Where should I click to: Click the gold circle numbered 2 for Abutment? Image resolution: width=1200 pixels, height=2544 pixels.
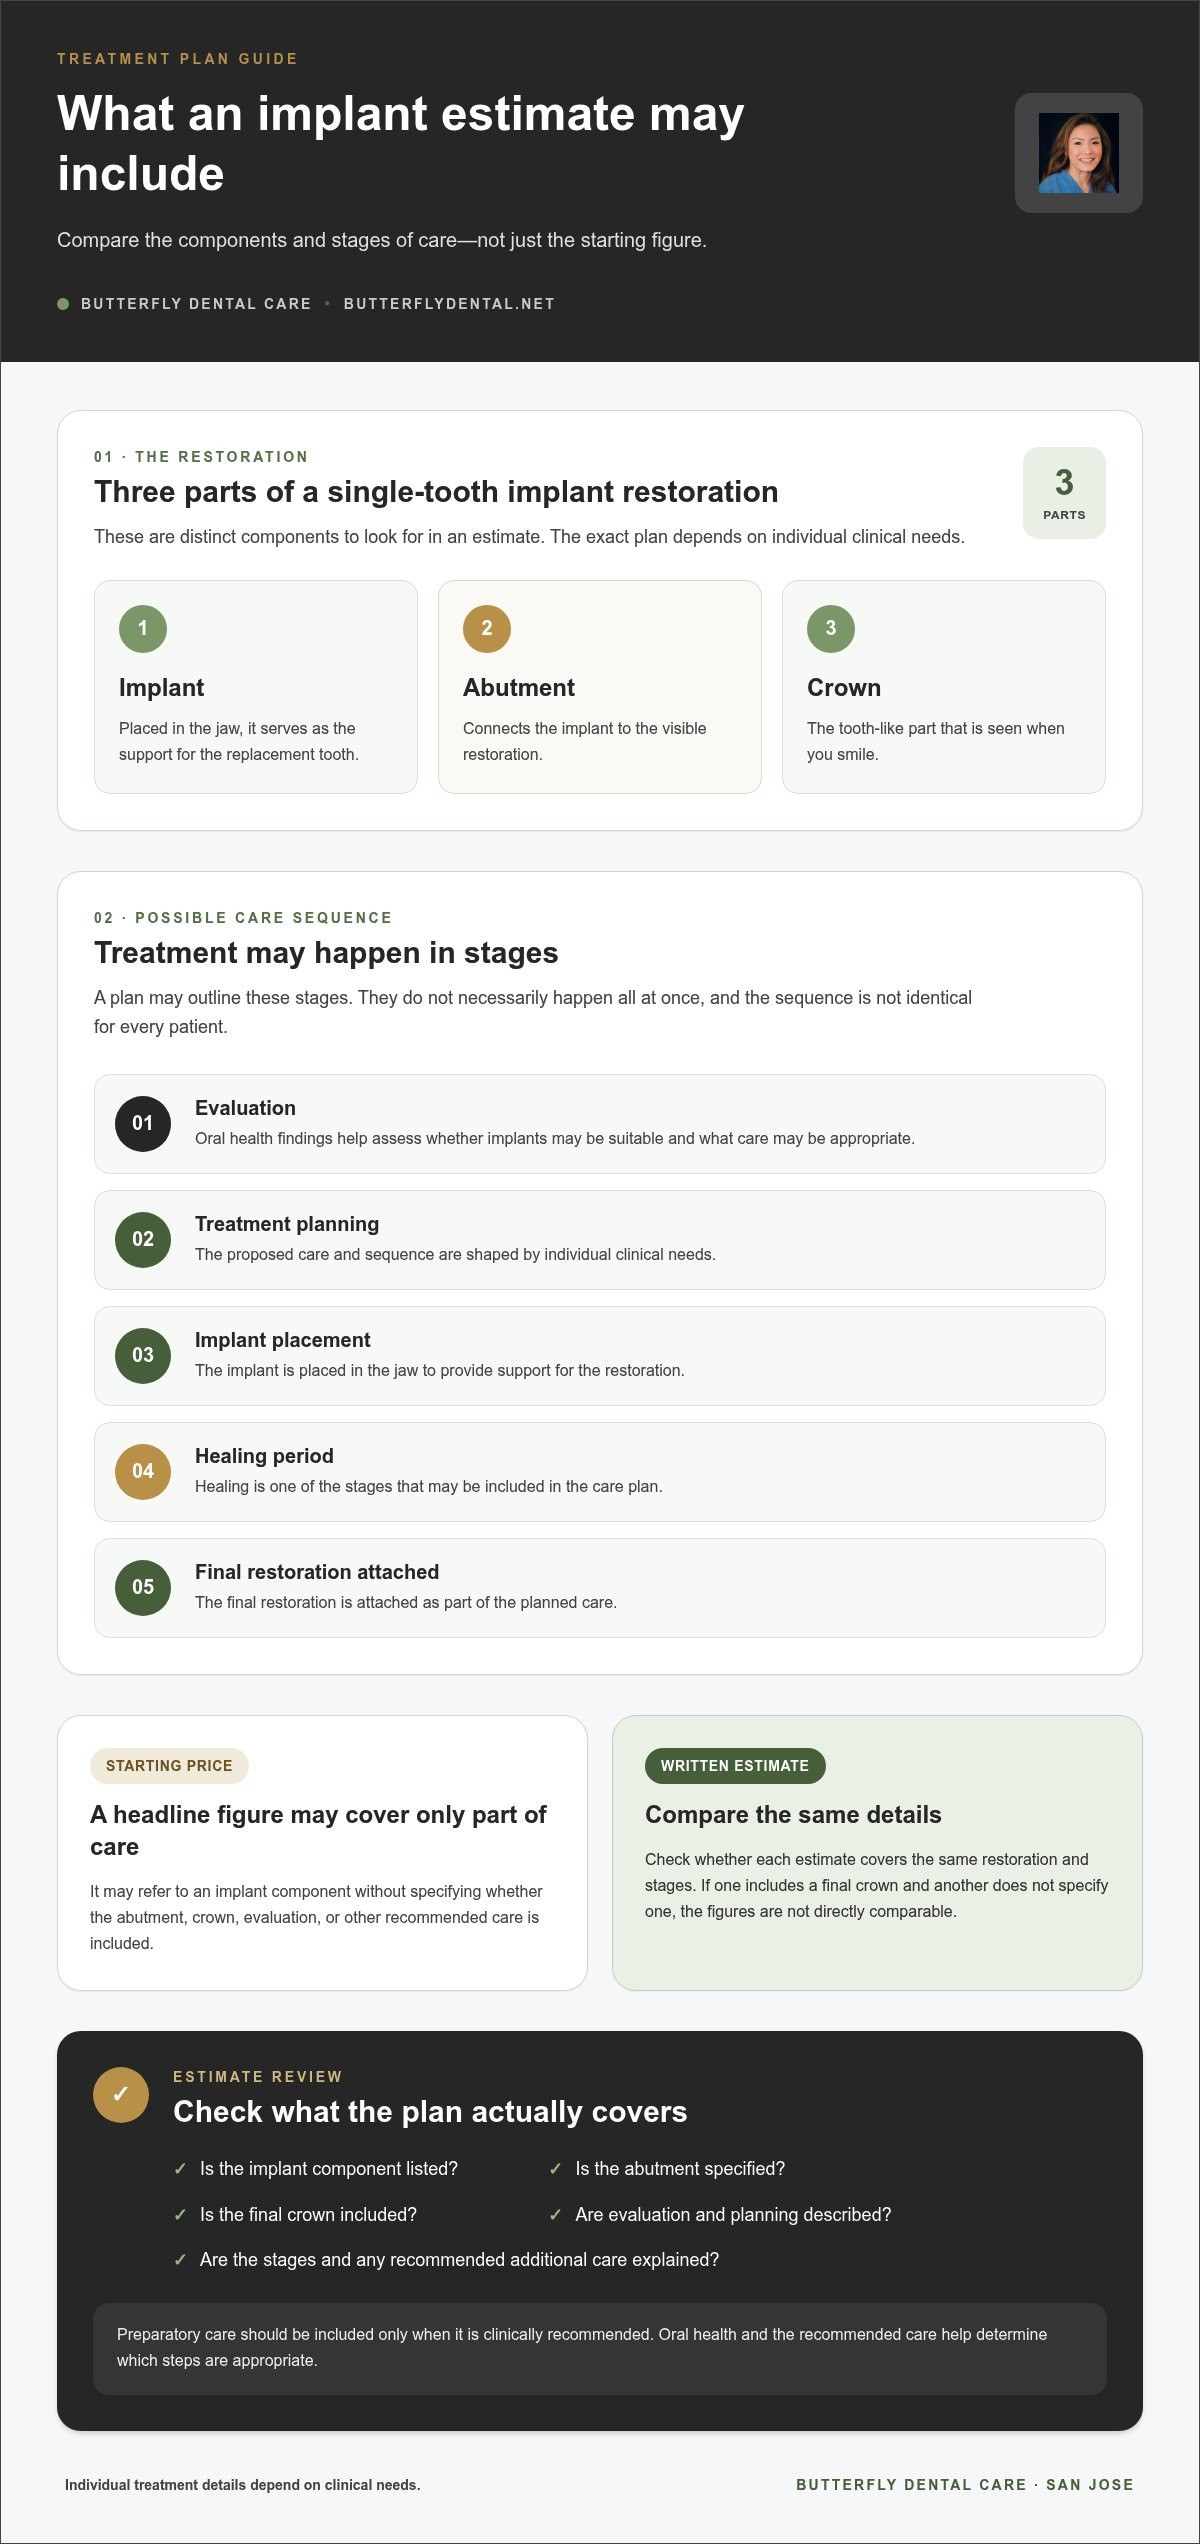click(x=487, y=629)
